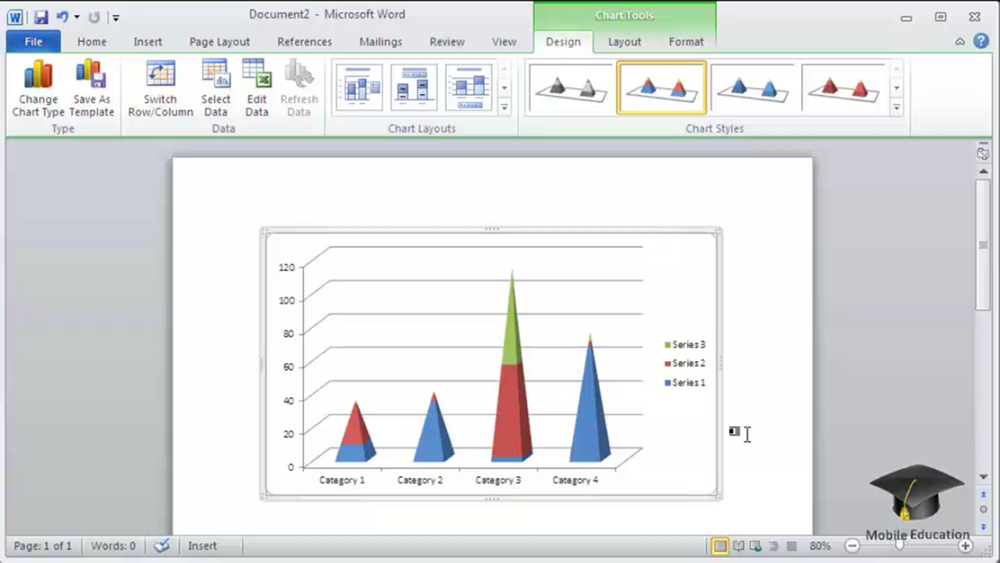Click Insert mode indicator in status bar
The image size is (1000, 563).
point(202,546)
